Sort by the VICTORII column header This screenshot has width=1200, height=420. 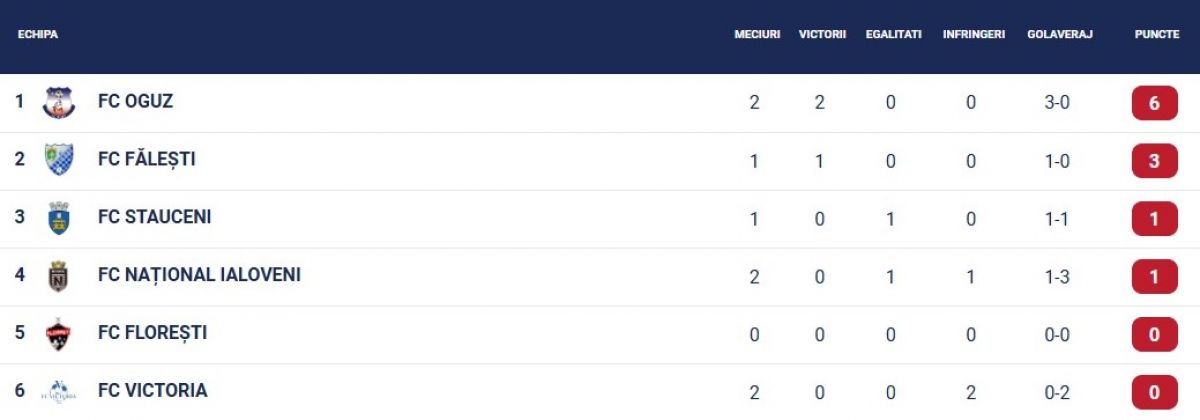tap(822, 34)
